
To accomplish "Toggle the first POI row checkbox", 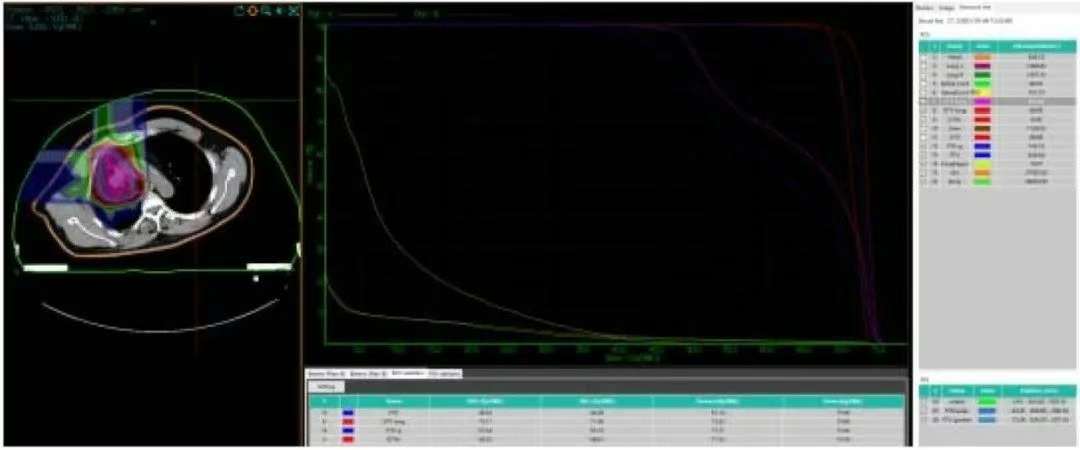I will [x=924, y=400].
